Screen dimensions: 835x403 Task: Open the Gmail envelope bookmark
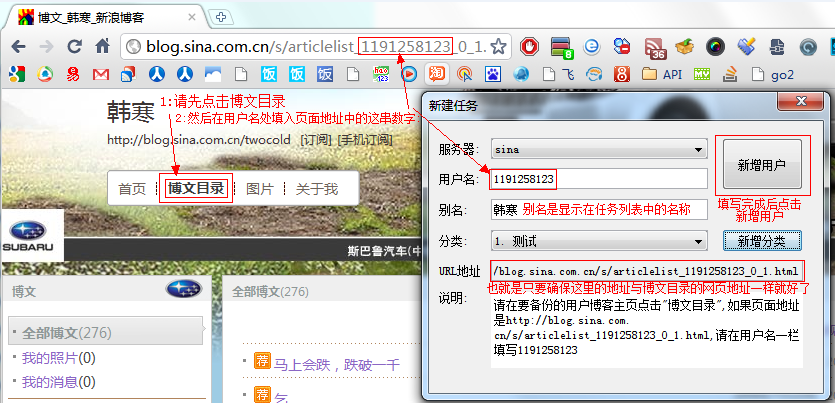101,75
